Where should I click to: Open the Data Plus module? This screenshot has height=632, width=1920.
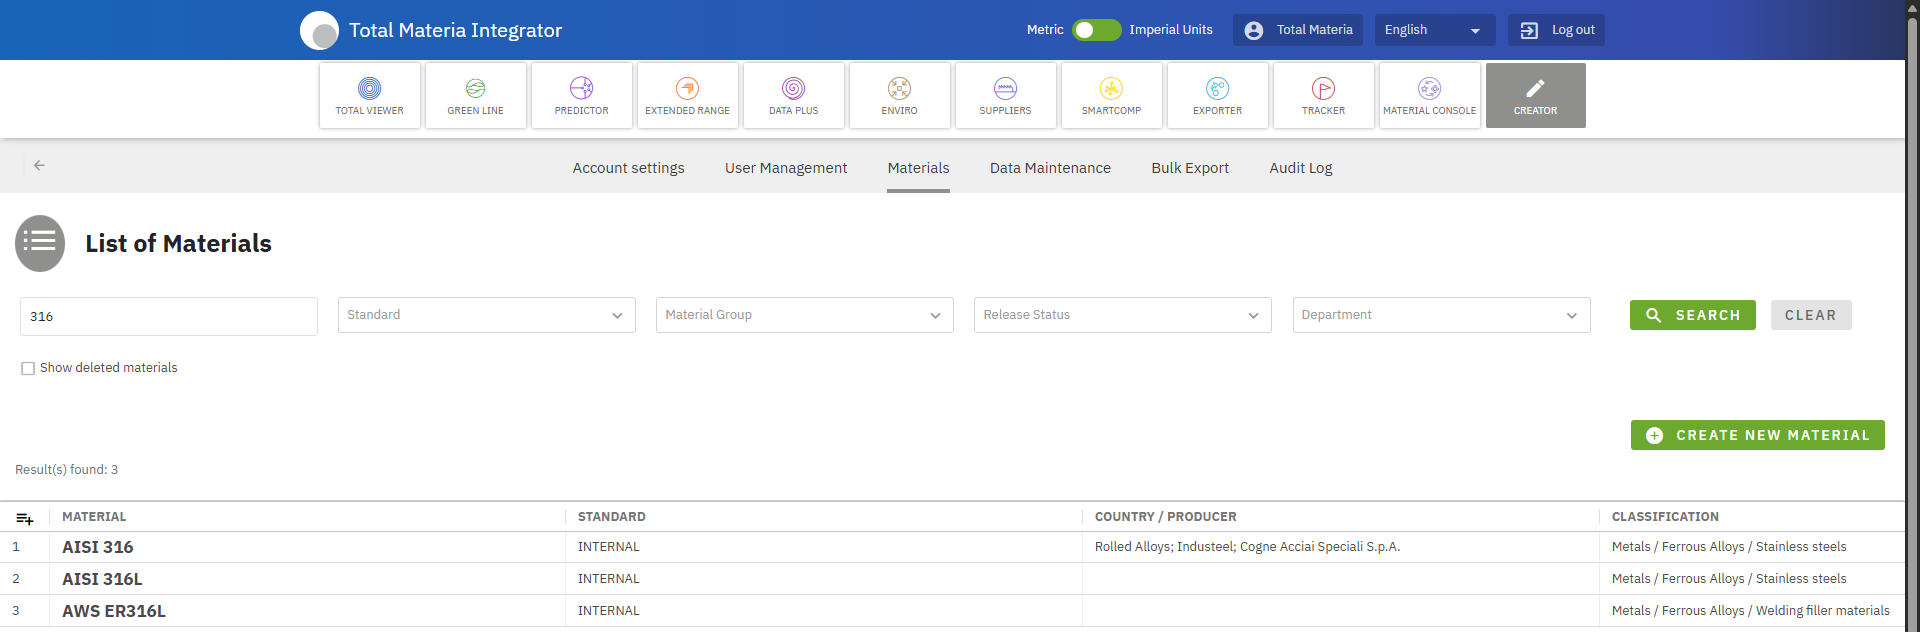pos(793,96)
